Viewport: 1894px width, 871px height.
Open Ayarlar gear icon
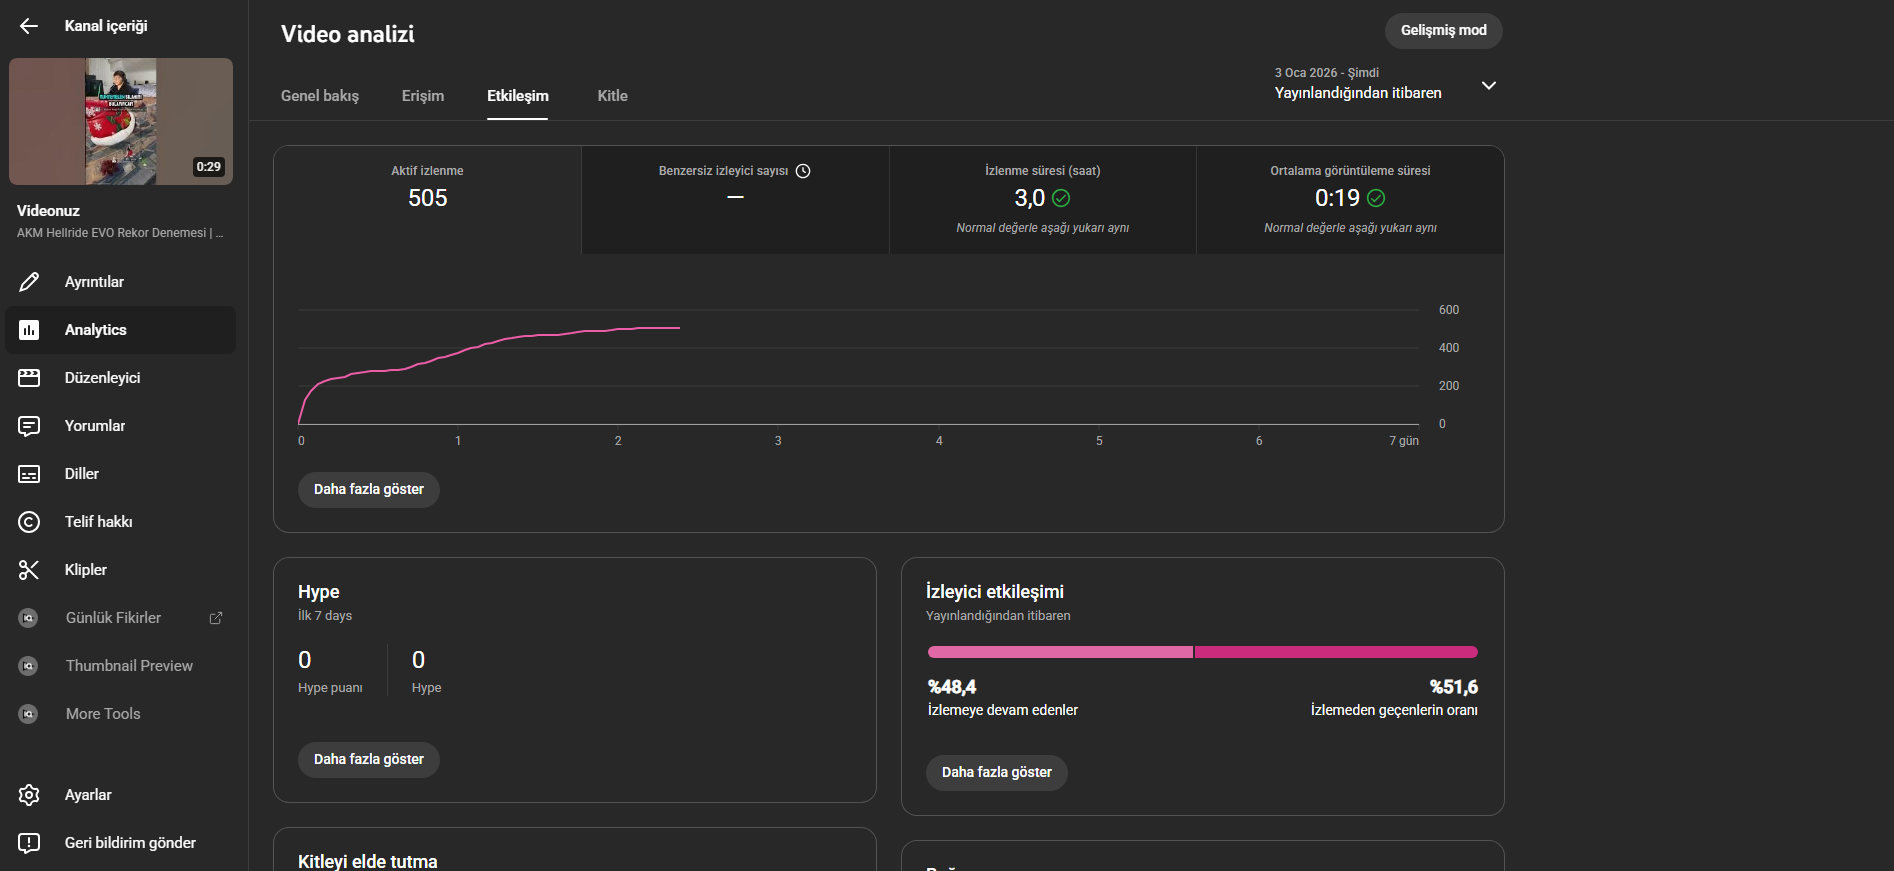[x=29, y=795]
